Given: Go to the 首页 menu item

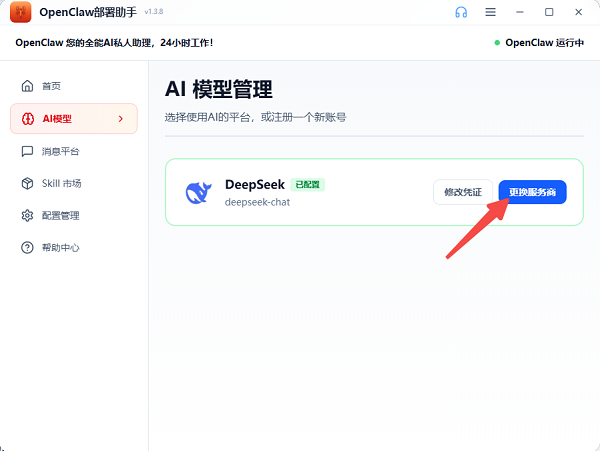Looking at the screenshot, I should [x=74, y=86].
